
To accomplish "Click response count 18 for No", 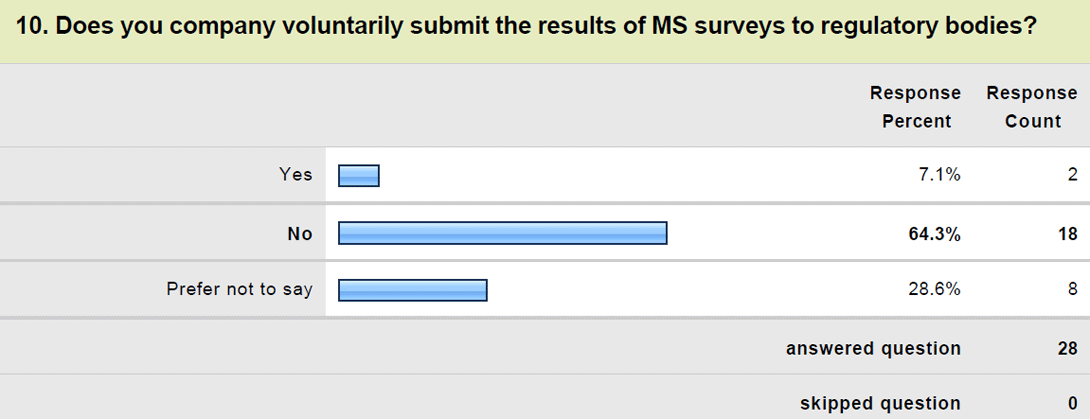I will (x=1069, y=234).
